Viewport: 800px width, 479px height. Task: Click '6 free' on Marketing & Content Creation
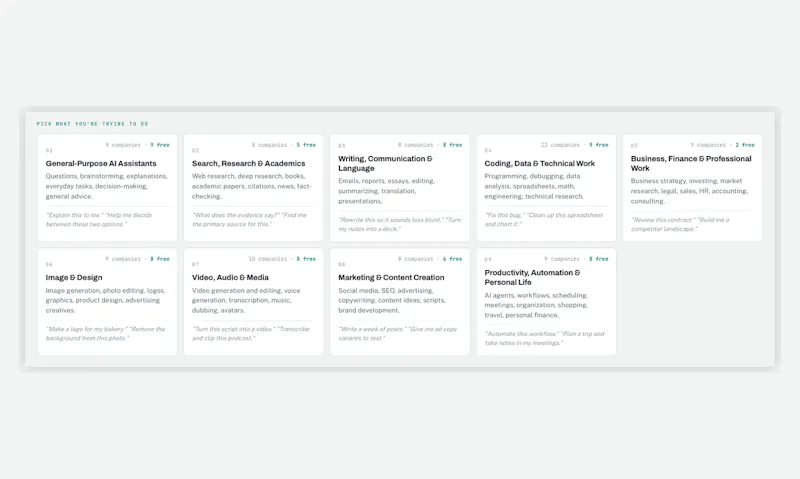[452, 259]
